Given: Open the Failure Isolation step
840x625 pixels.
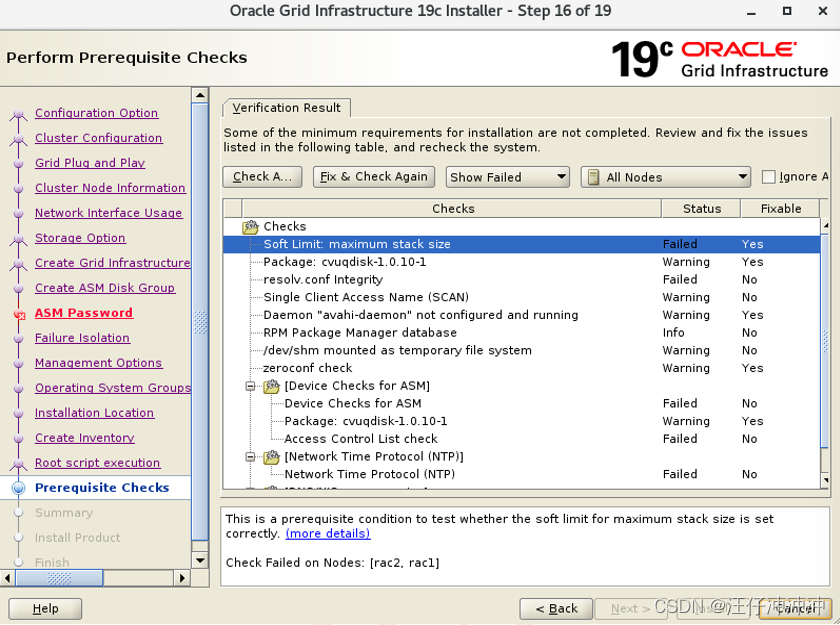Looking at the screenshot, I should point(82,338).
